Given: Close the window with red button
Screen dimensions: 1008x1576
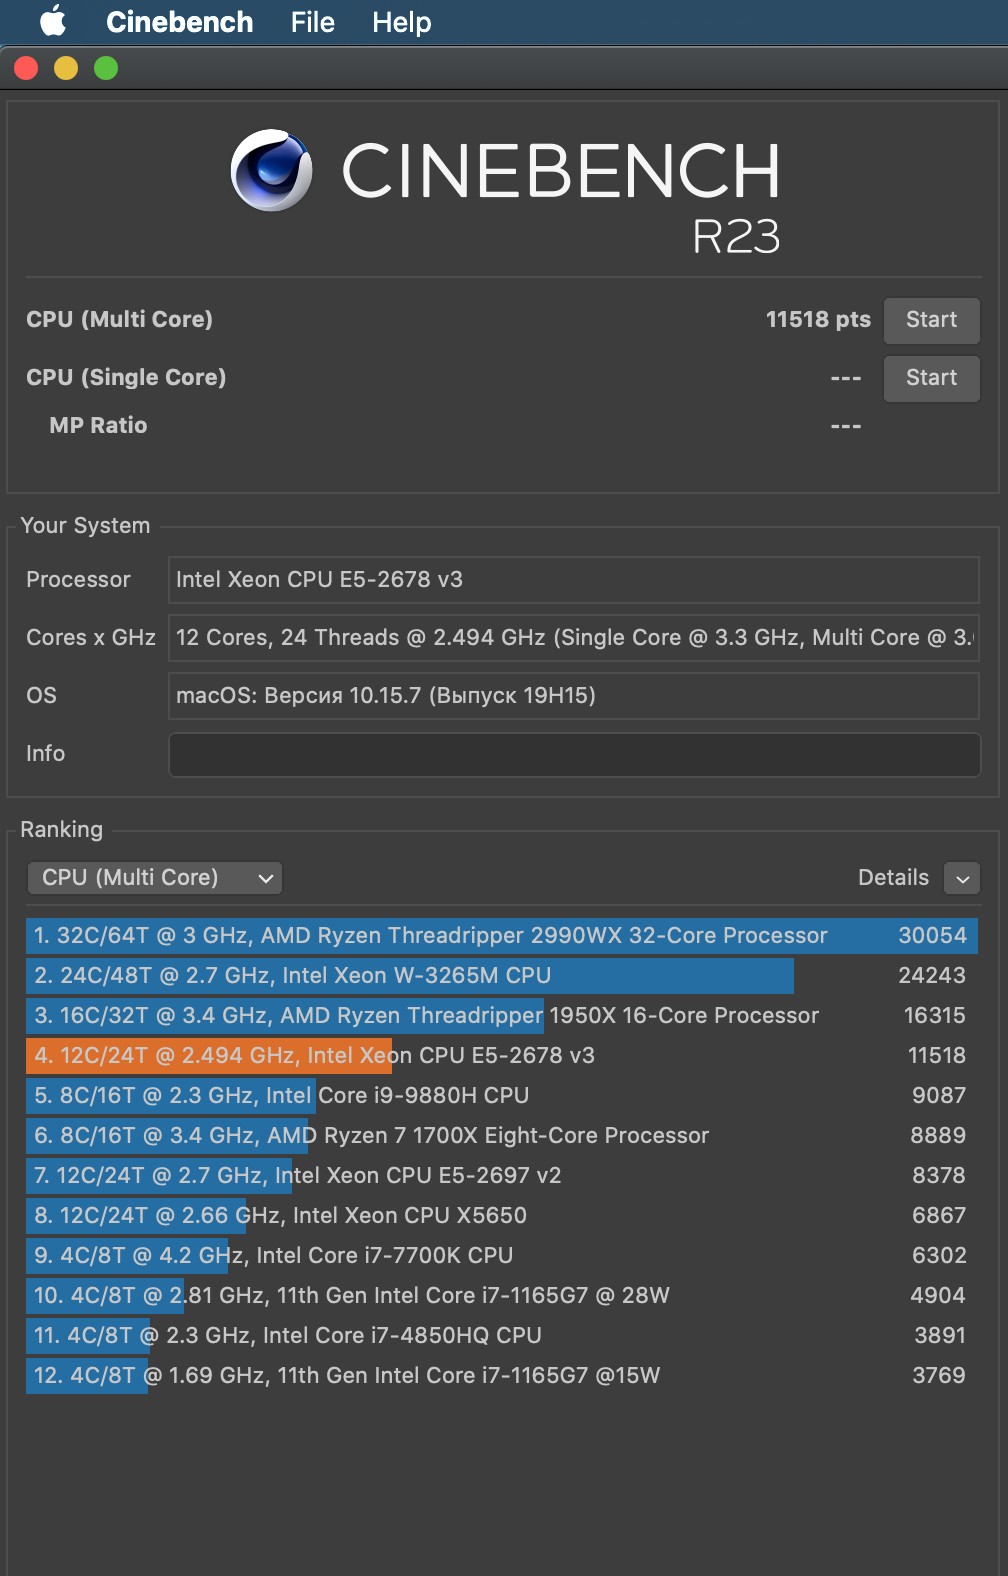Looking at the screenshot, I should coord(26,68).
